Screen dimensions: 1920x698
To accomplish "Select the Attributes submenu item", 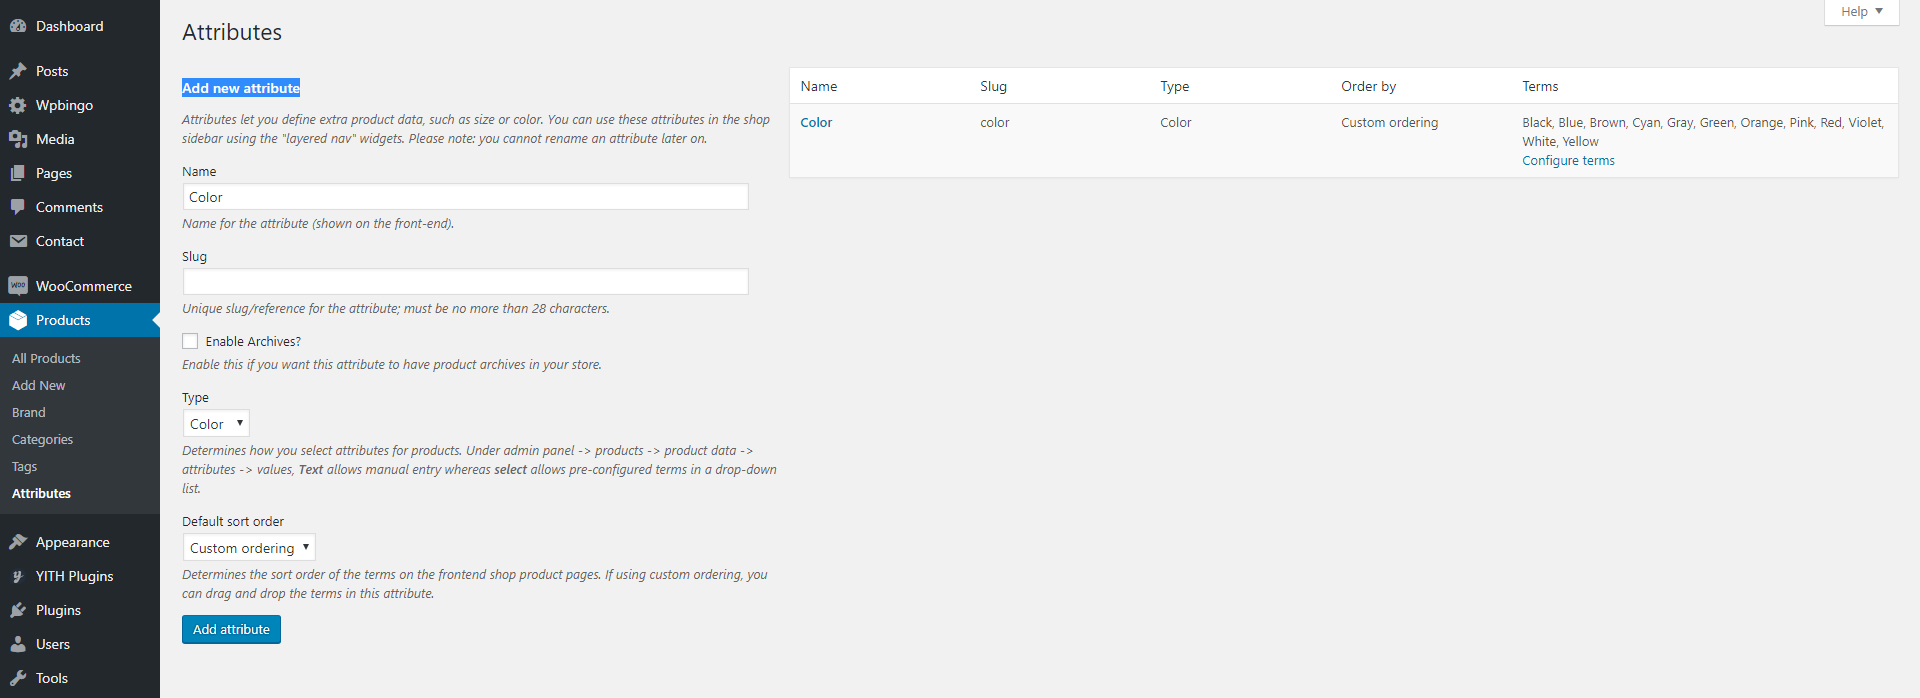I will [x=41, y=493].
